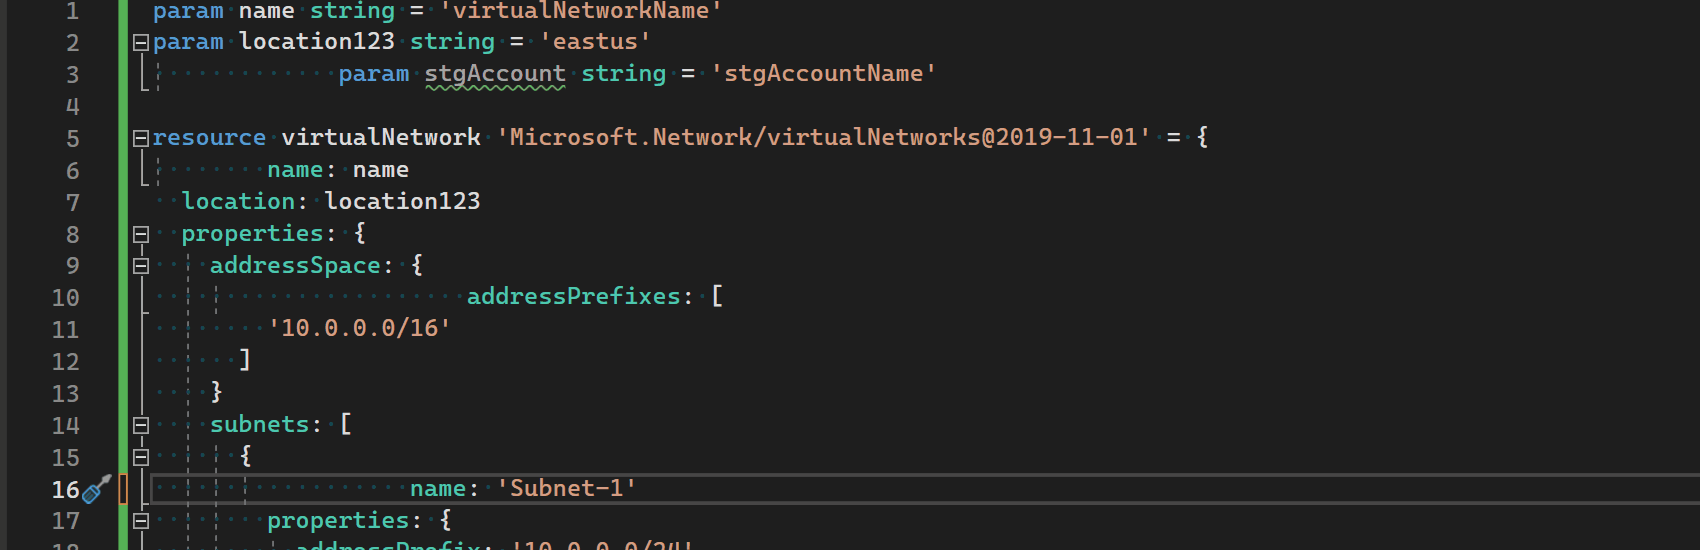Click the 'Subnet-1' name string
Screen dimensions: 1700x550
tap(566, 488)
